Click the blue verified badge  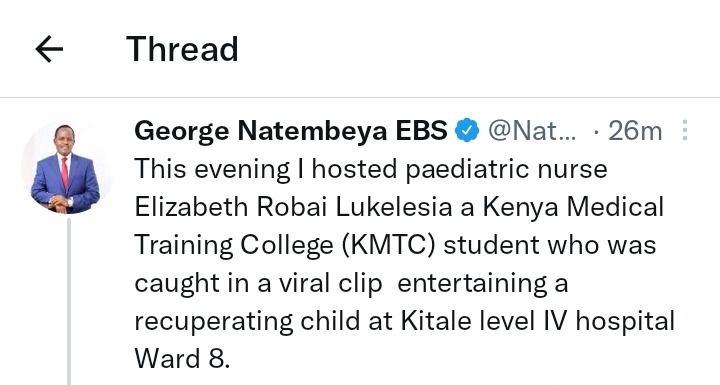point(467,130)
